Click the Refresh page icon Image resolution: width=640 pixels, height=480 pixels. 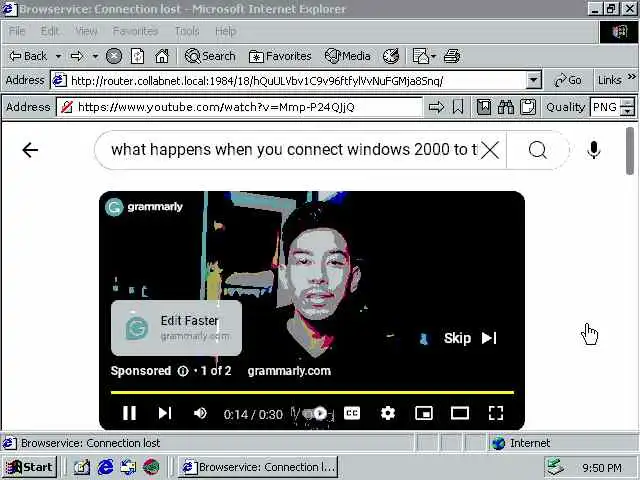point(137,56)
